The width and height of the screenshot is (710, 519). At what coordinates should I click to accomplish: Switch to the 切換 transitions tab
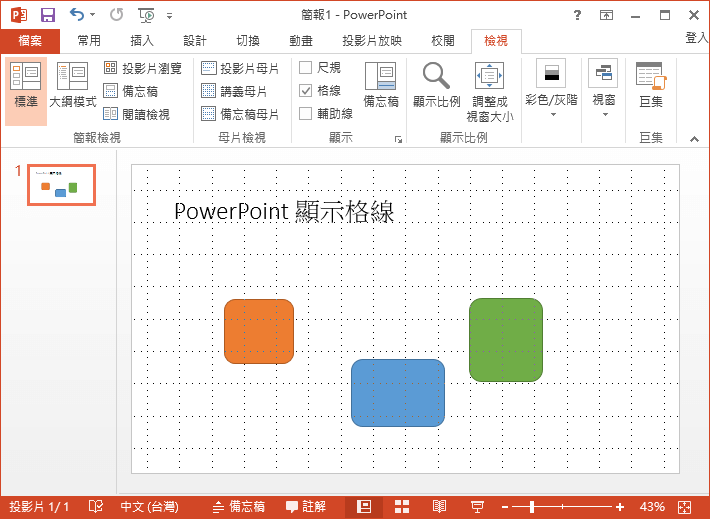tap(248, 41)
